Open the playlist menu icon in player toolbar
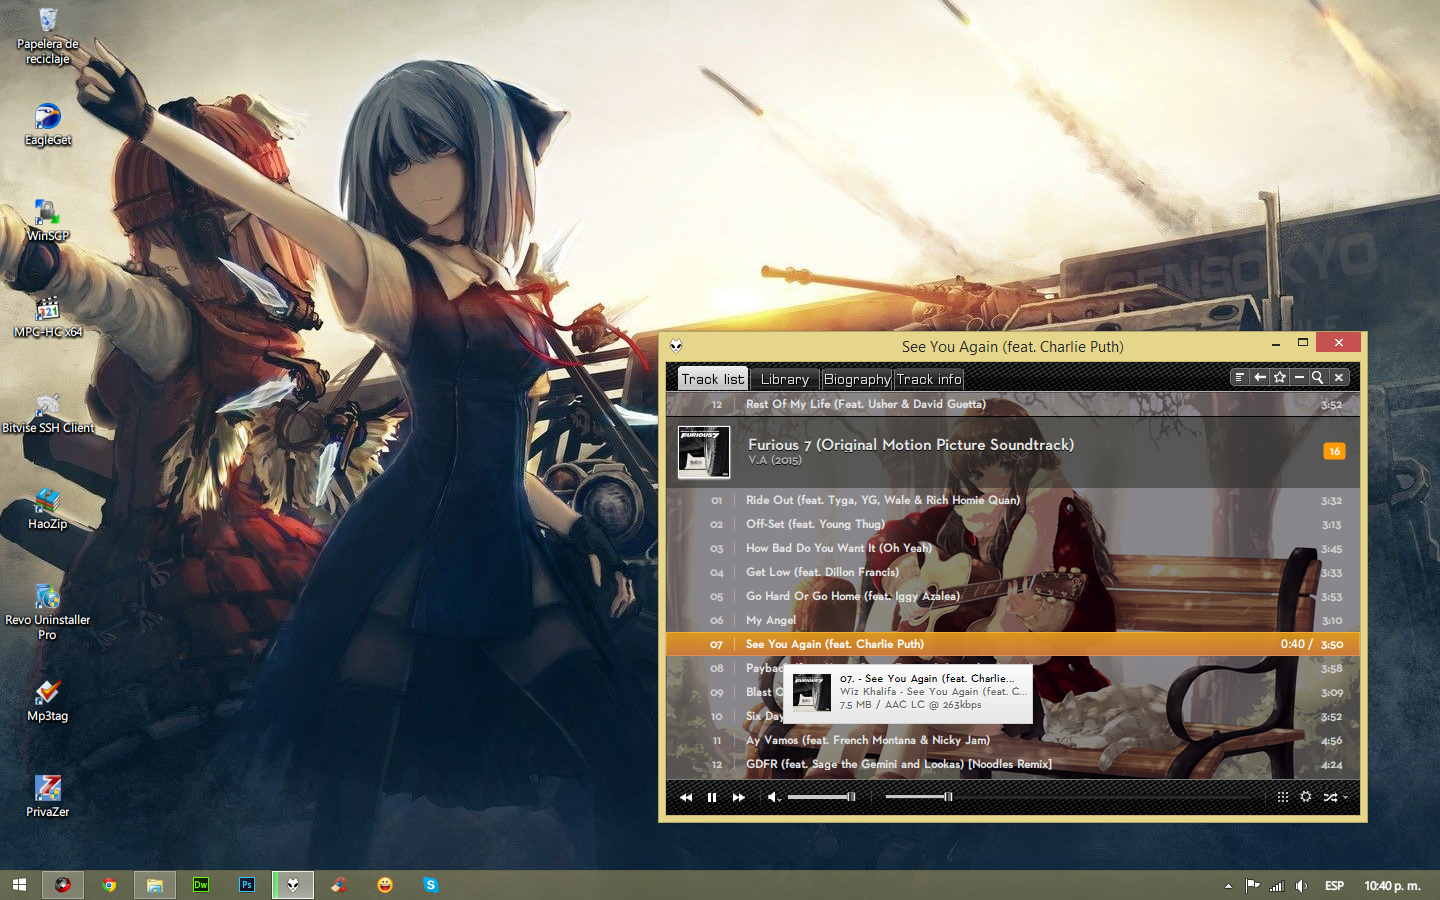1440x900 pixels. 1240,377
